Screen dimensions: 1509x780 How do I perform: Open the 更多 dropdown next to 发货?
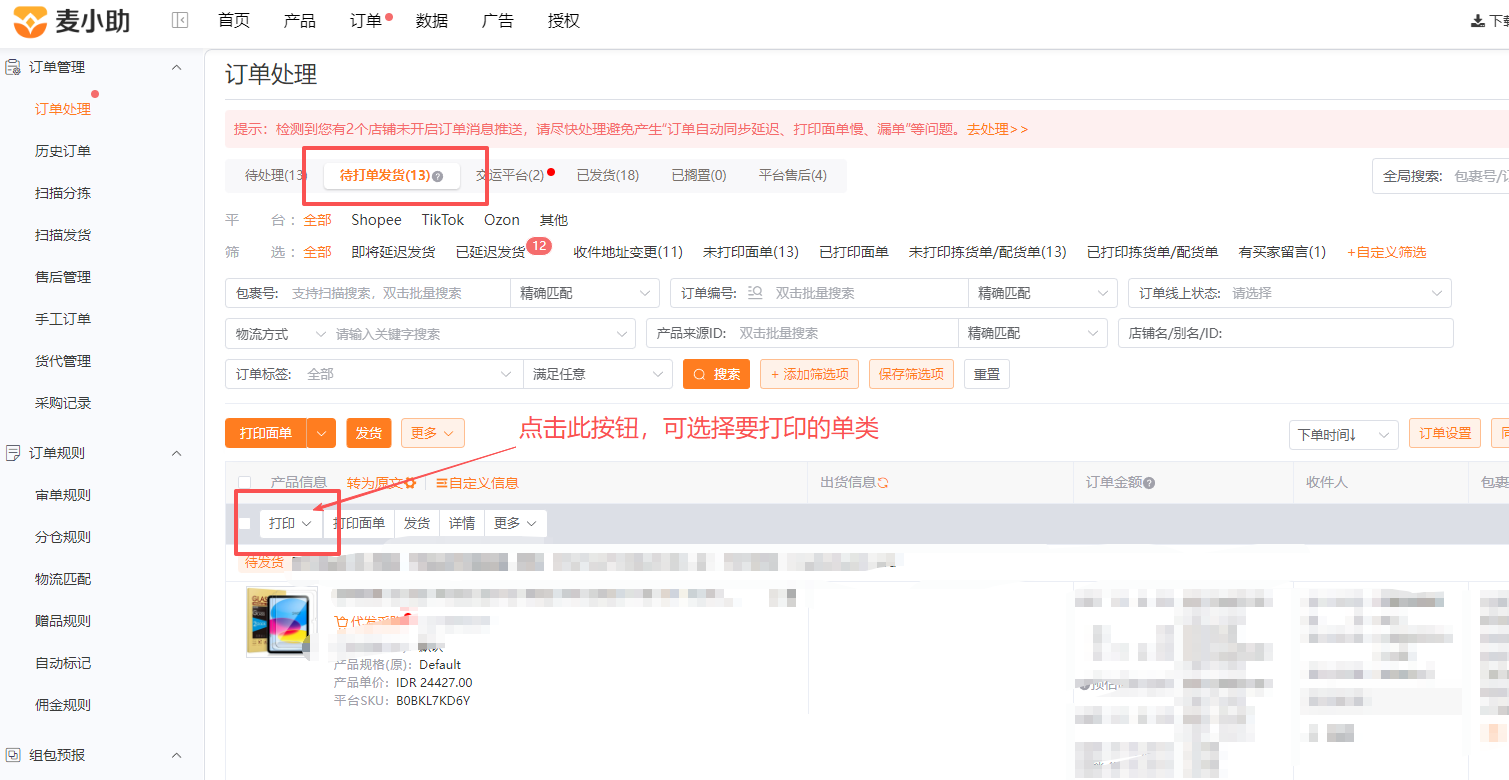click(x=433, y=433)
